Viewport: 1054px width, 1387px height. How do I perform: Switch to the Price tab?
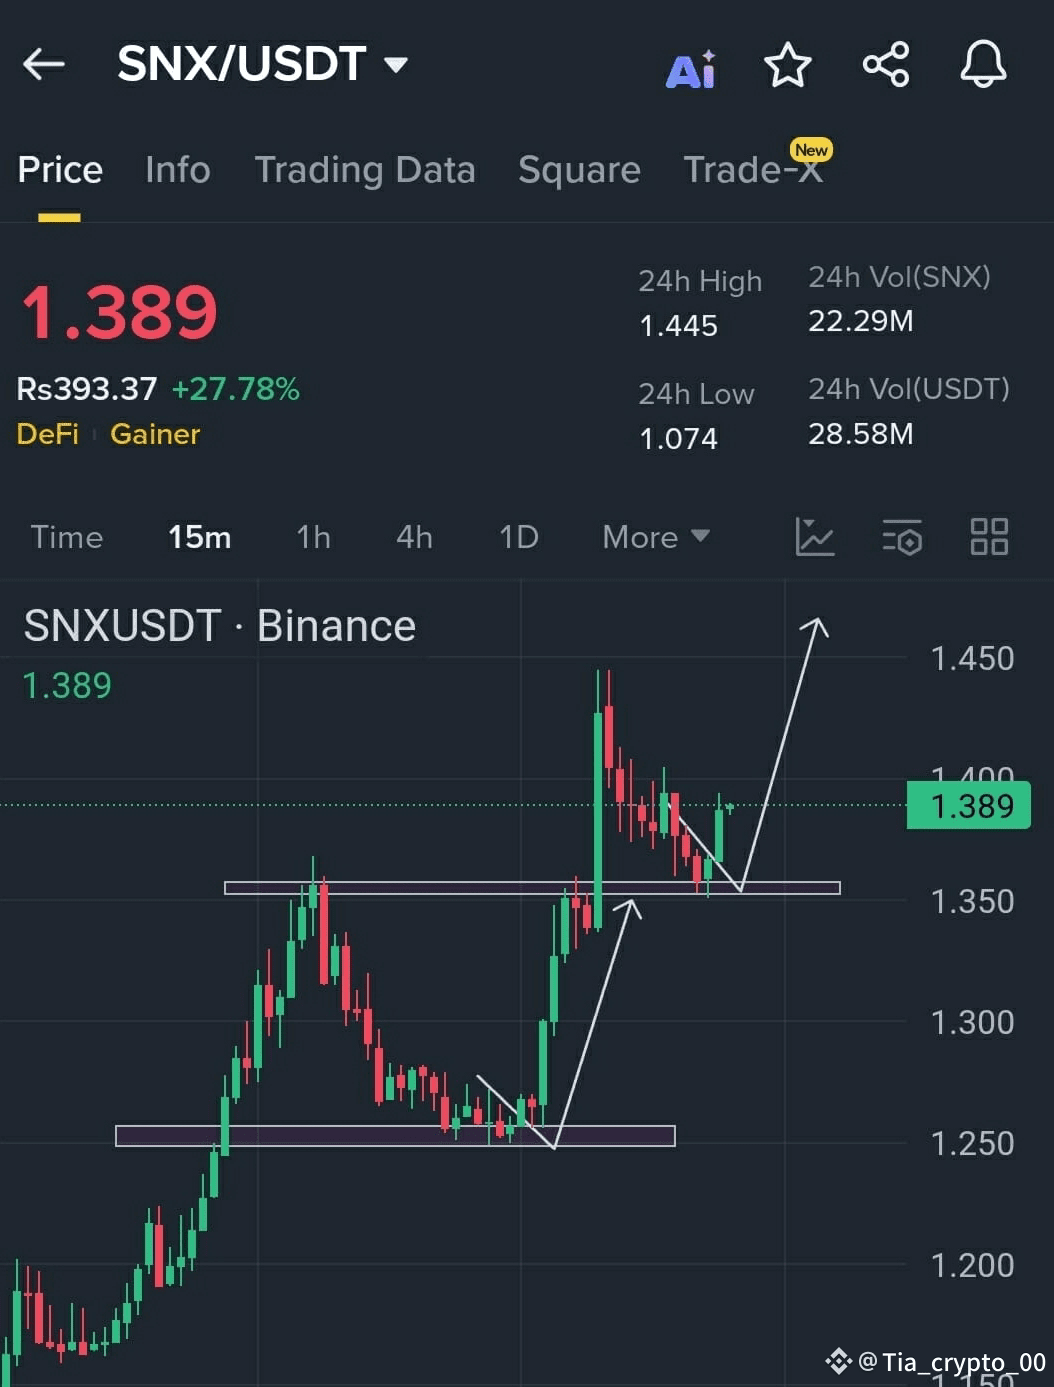[x=60, y=170]
